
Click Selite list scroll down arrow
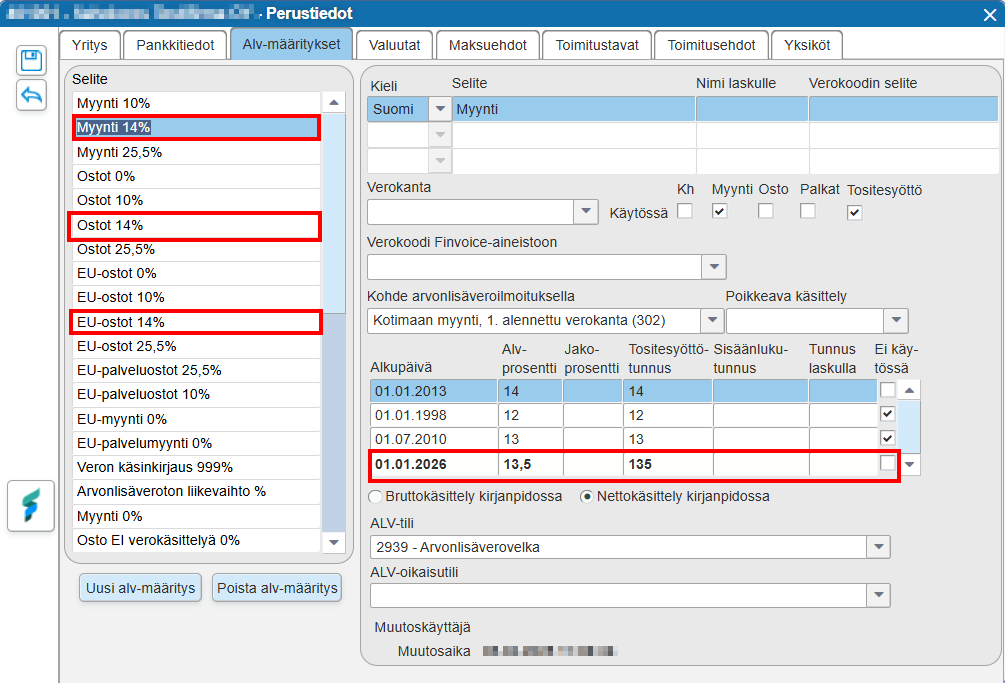tap(333, 542)
